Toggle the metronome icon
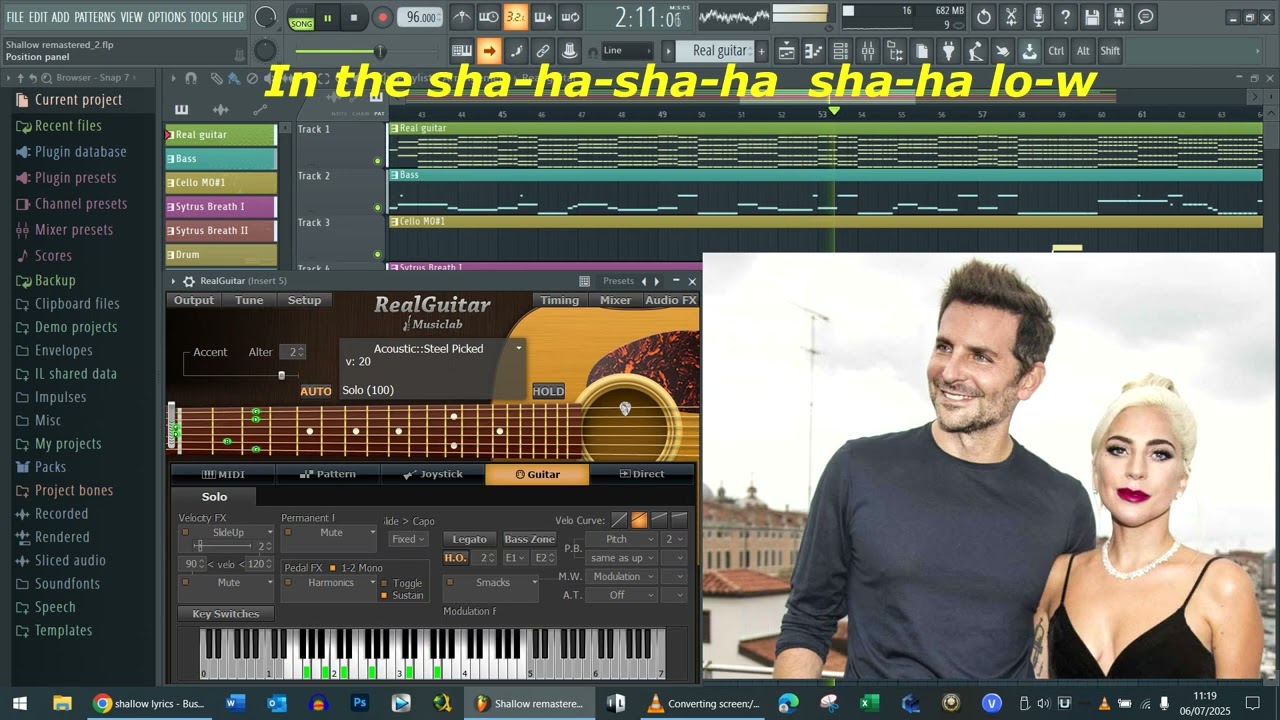The width and height of the screenshot is (1280, 720). tap(461, 17)
